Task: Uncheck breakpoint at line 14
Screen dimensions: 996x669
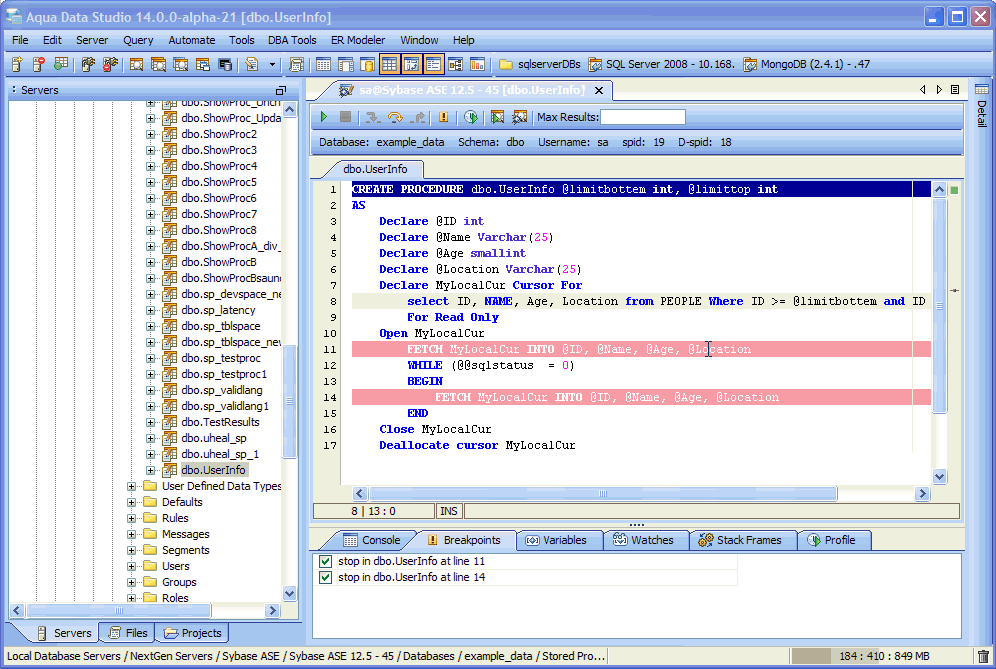Action: click(325, 578)
